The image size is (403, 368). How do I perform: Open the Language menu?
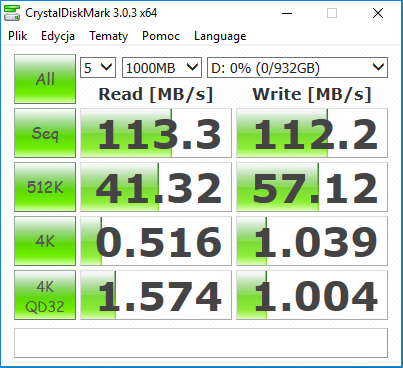220,36
